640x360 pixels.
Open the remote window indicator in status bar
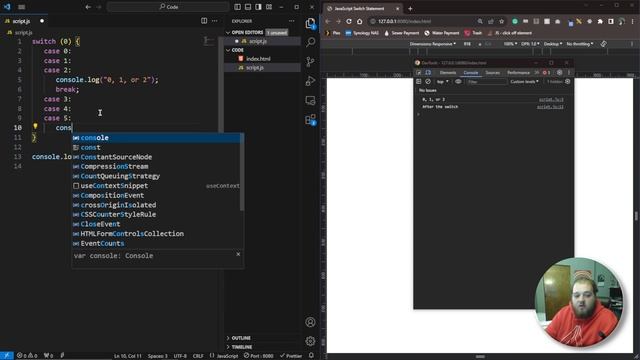point(7,356)
